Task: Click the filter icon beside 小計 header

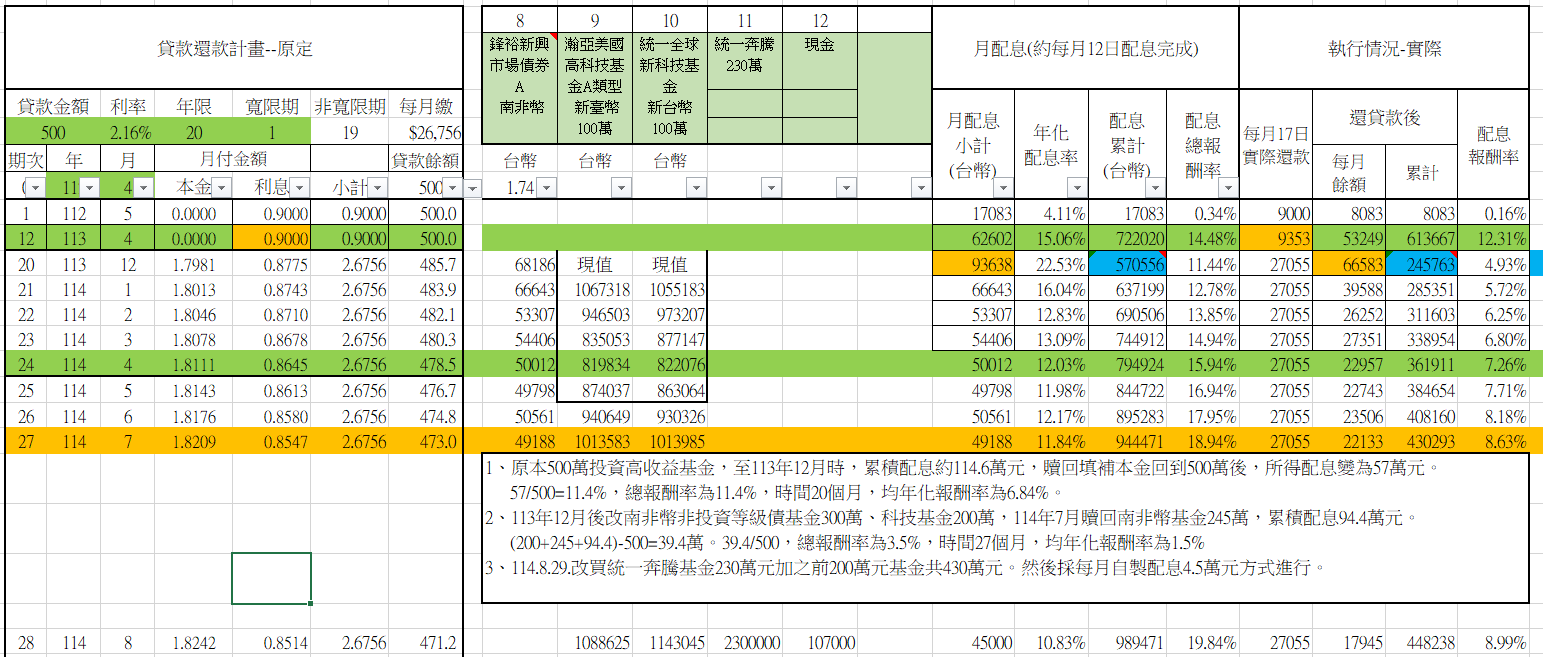Action: click(376, 188)
